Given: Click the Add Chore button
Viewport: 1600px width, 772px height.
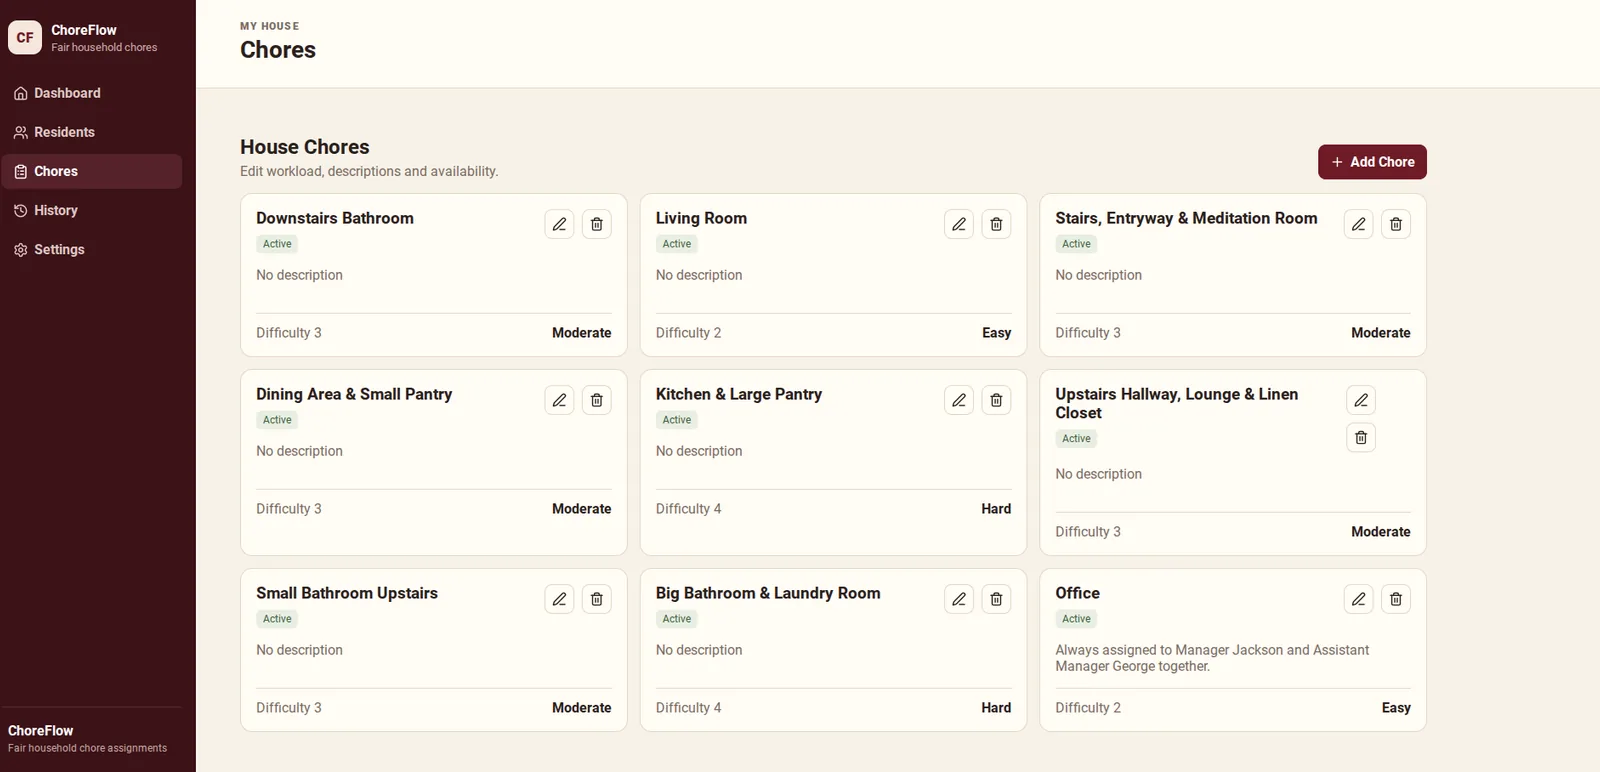Looking at the screenshot, I should click(1372, 162).
